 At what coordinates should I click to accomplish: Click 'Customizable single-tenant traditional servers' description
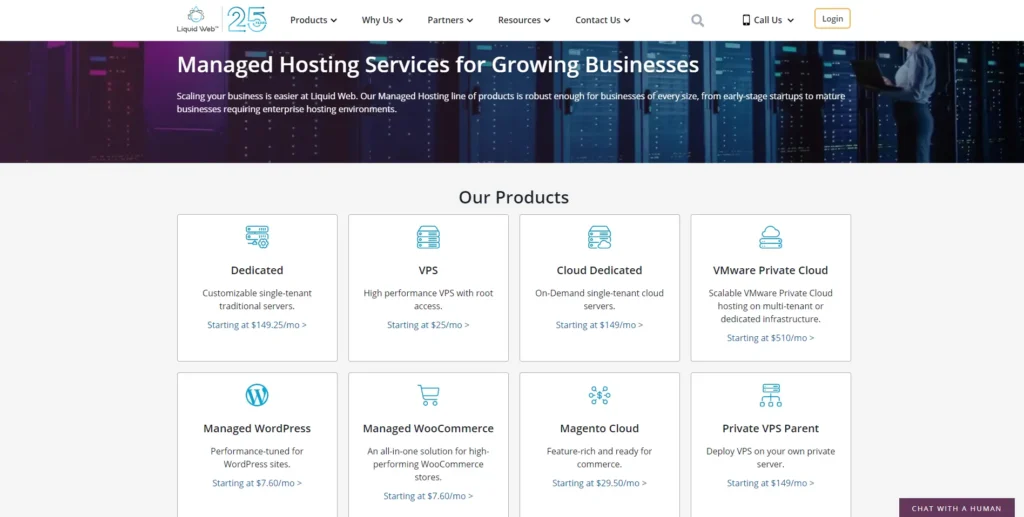257,300
